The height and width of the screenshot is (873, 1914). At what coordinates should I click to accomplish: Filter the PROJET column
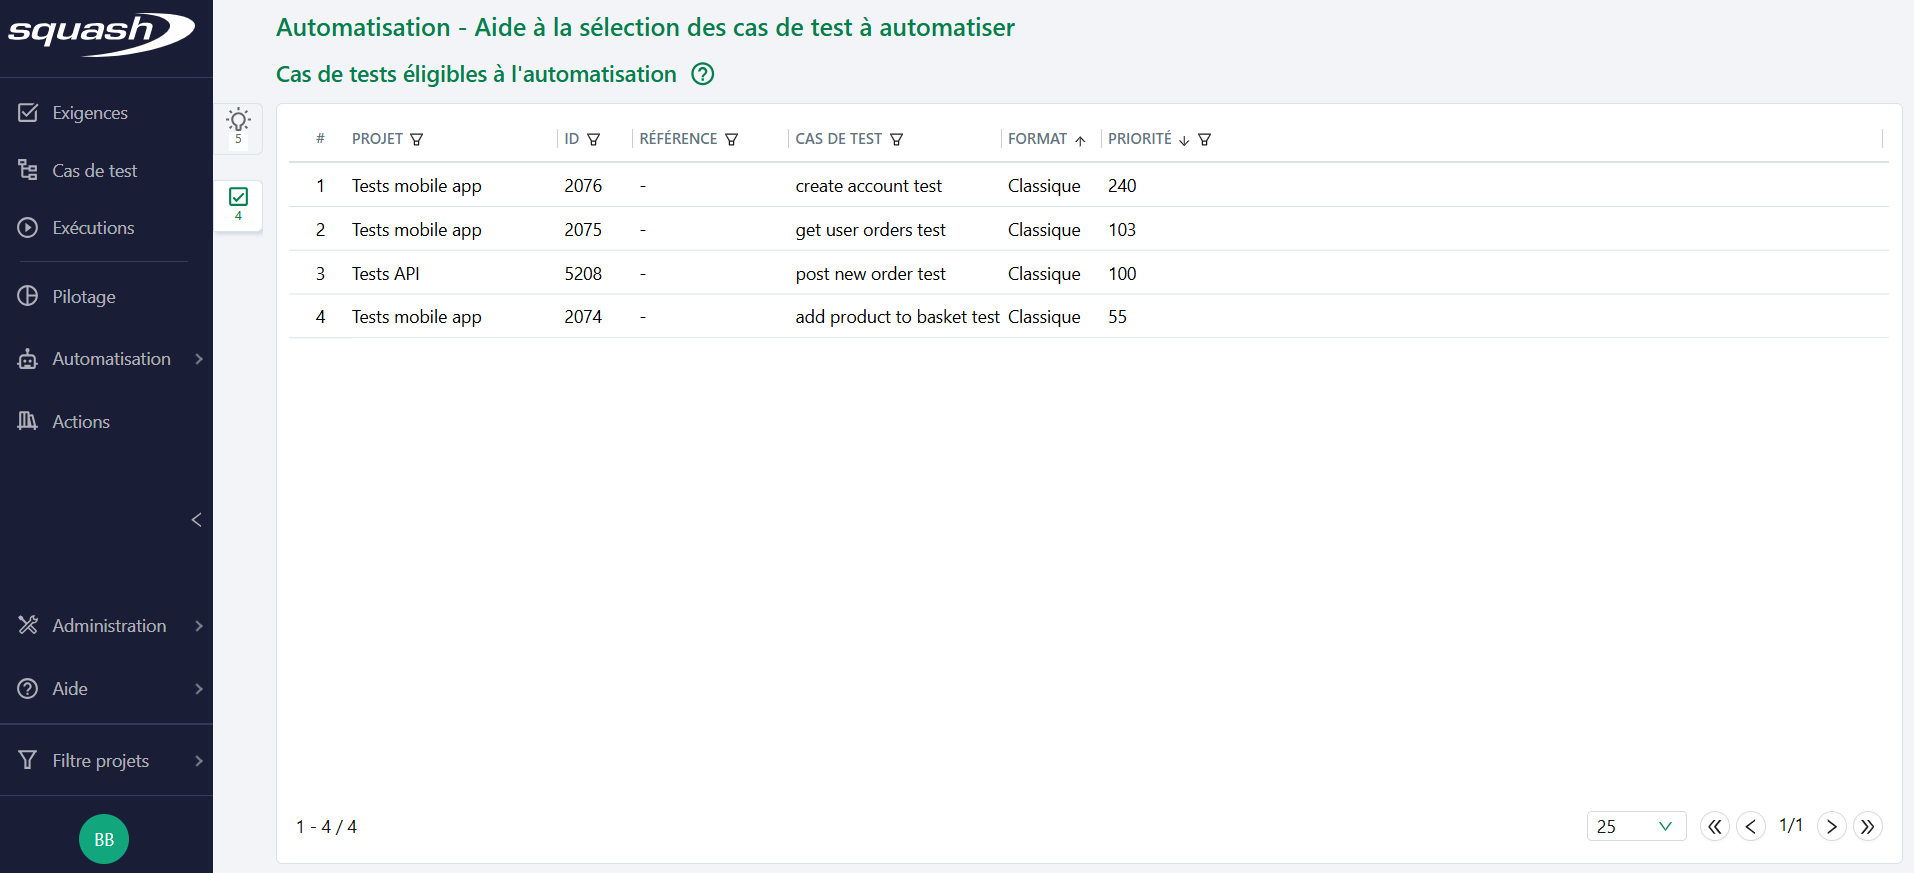click(417, 139)
